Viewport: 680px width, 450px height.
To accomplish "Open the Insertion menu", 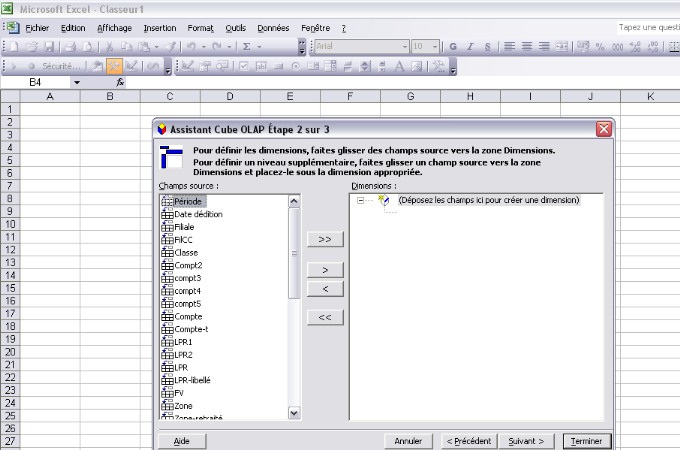I will (x=160, y=28).
